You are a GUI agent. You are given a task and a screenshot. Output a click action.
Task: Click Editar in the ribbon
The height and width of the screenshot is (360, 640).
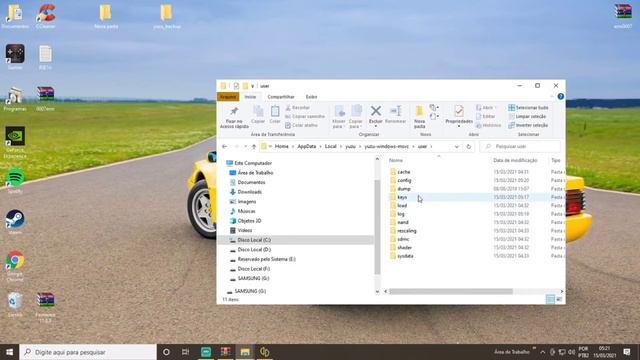[486, 116]
